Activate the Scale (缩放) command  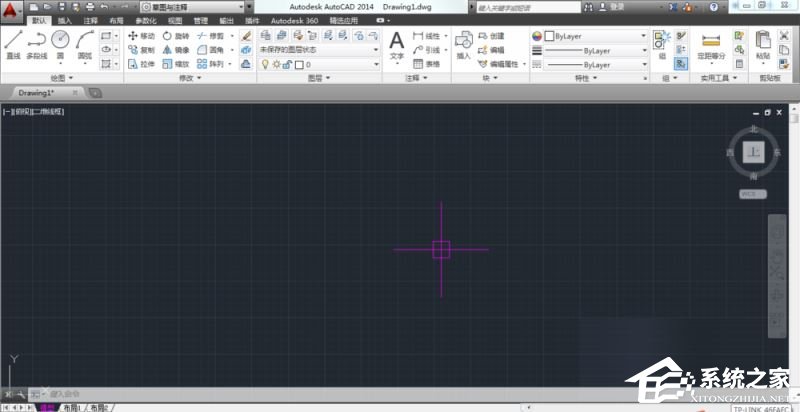tap(176, 64)
